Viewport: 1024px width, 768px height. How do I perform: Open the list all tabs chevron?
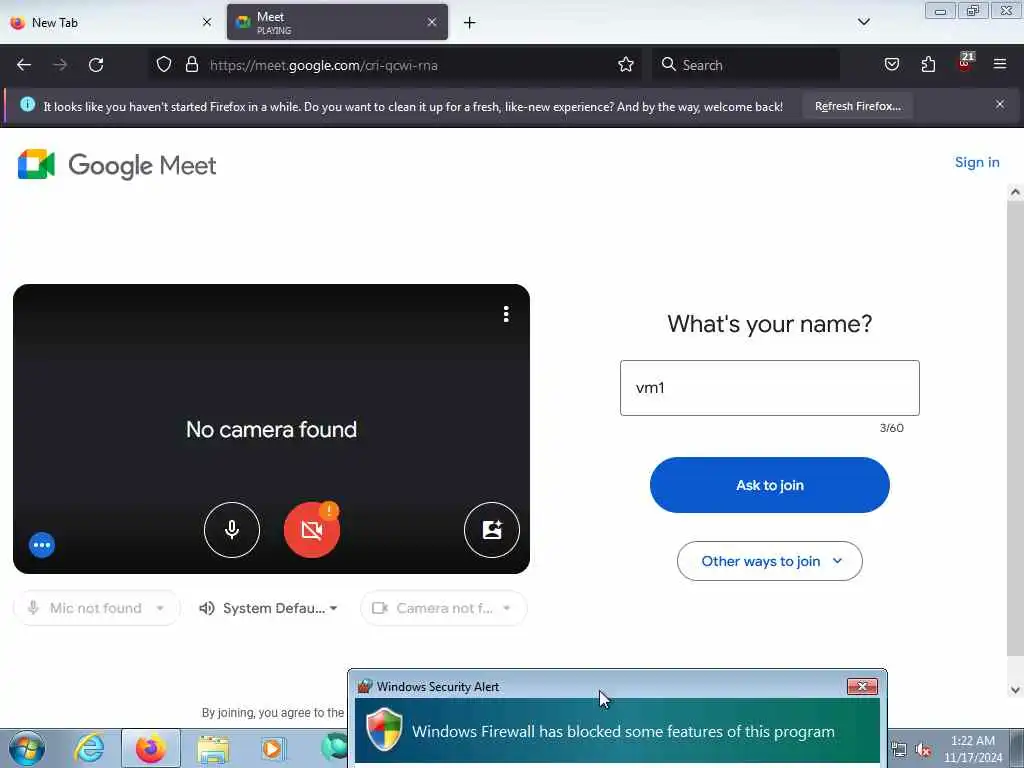(863, 22)
